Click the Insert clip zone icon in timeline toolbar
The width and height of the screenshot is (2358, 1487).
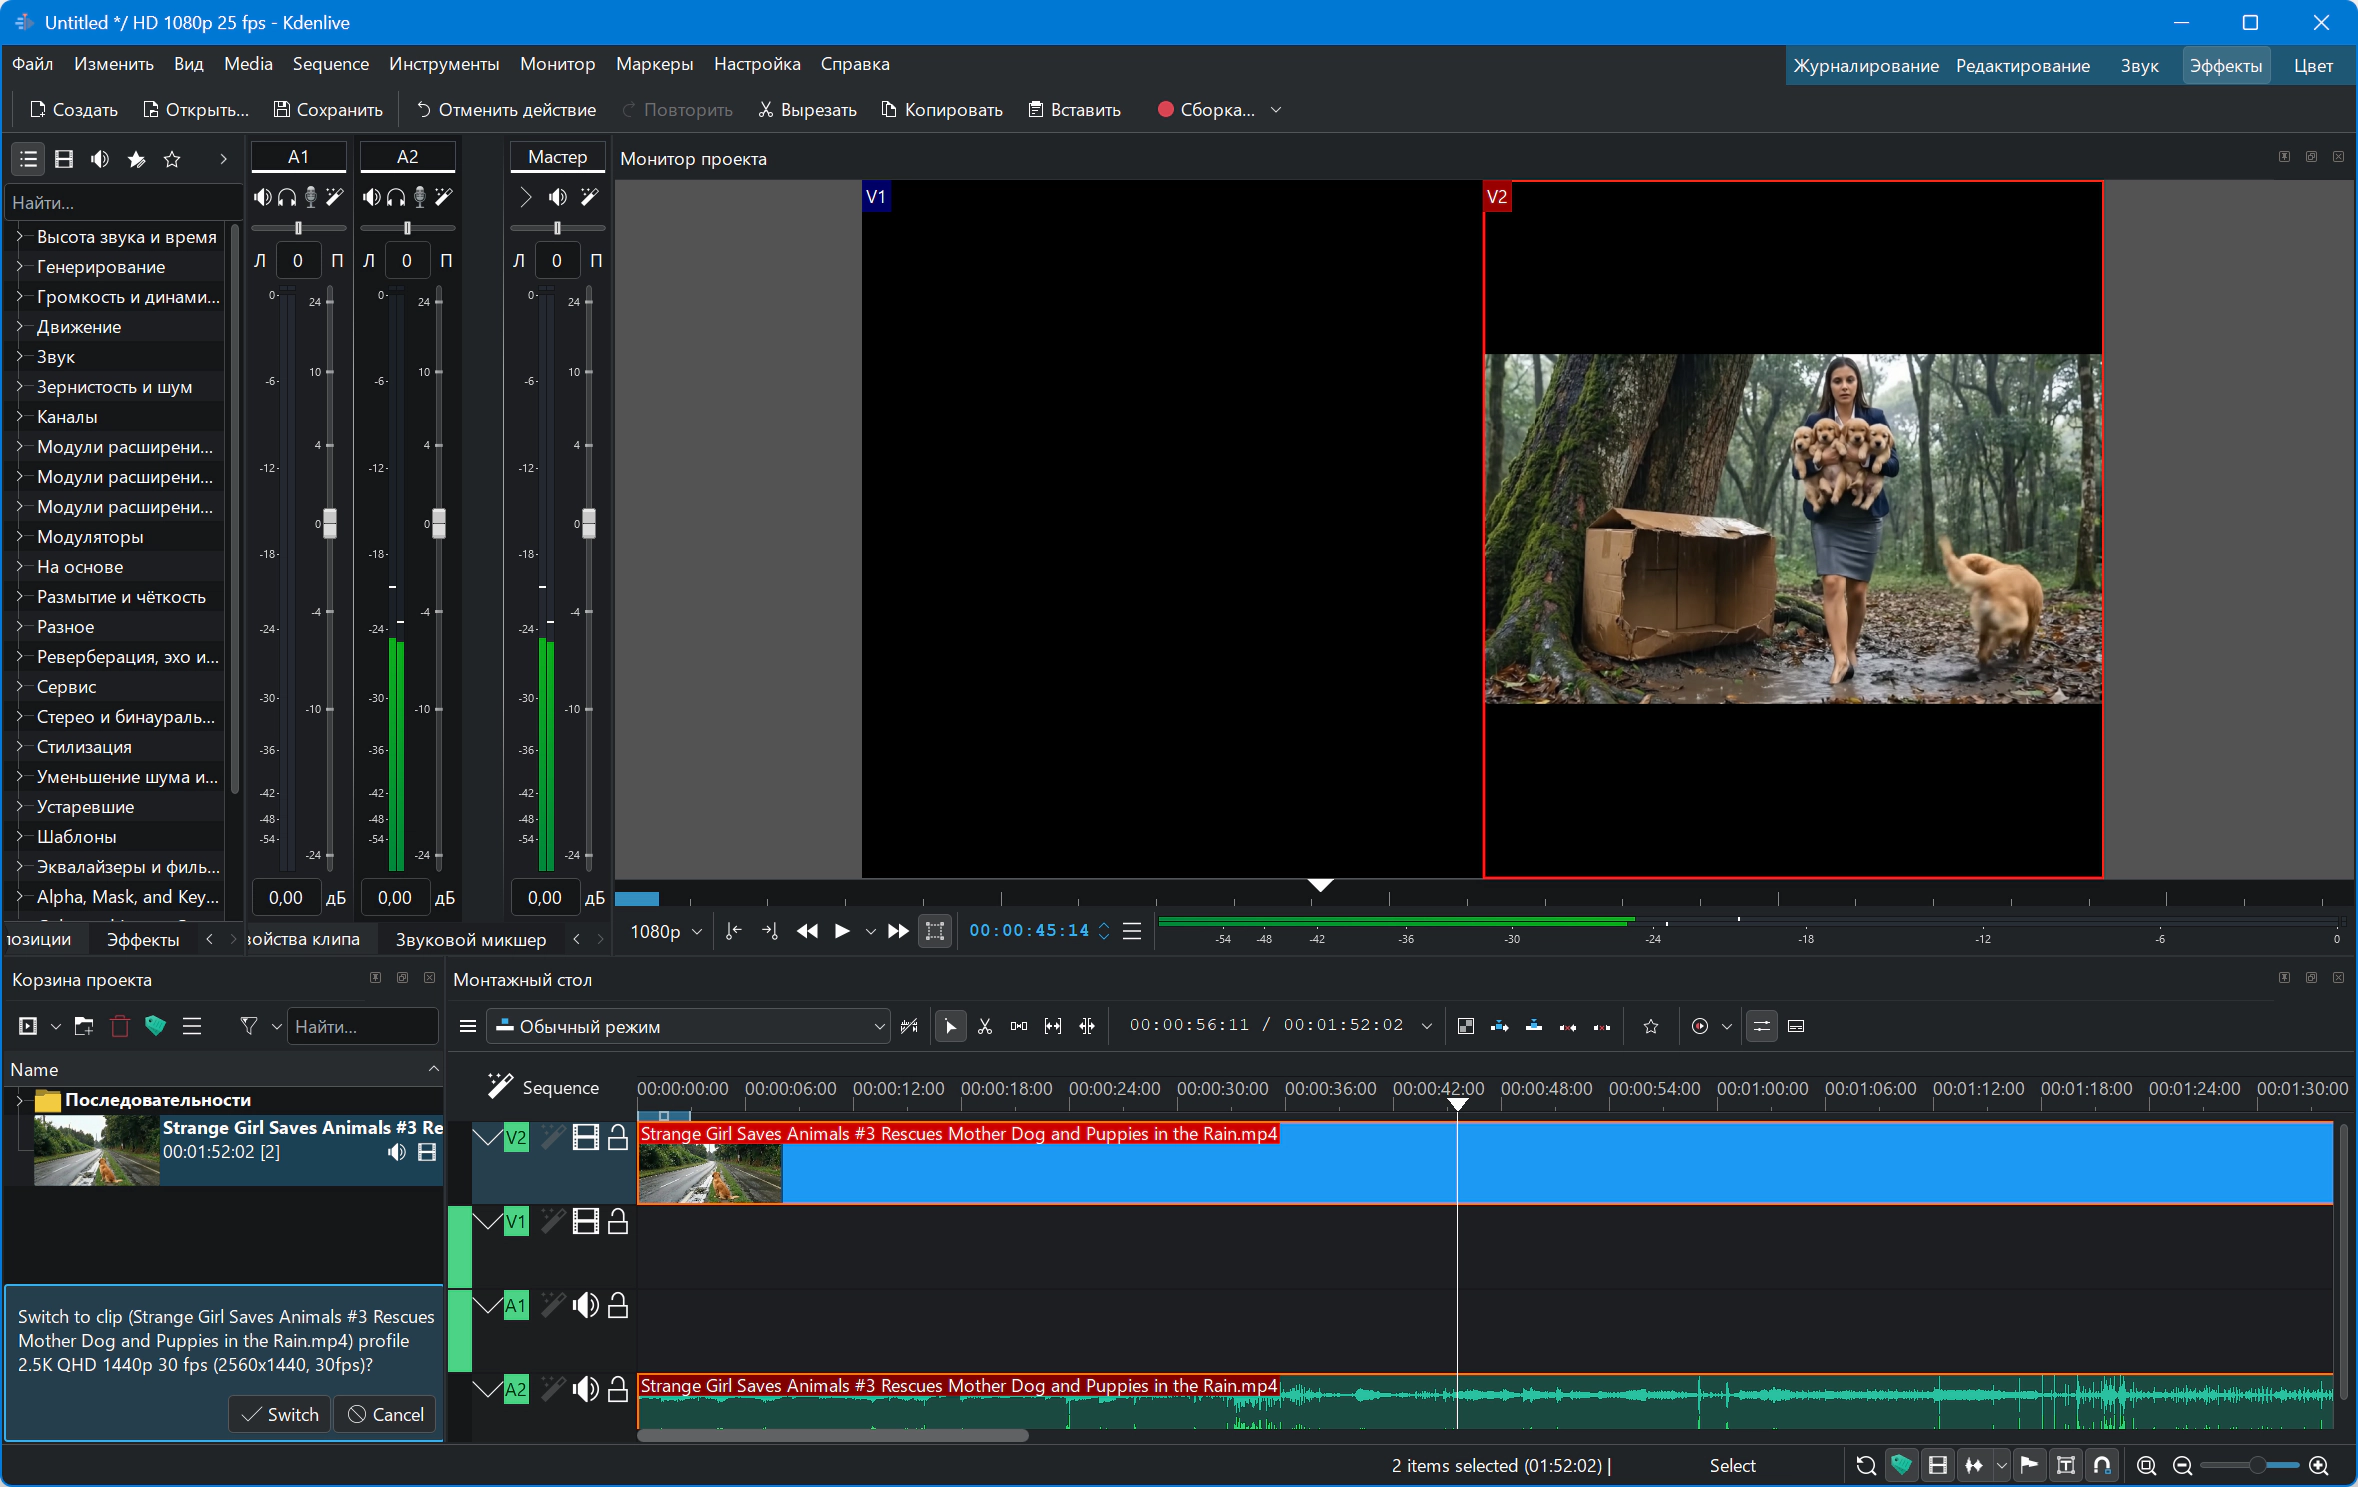[1500, 1027]
